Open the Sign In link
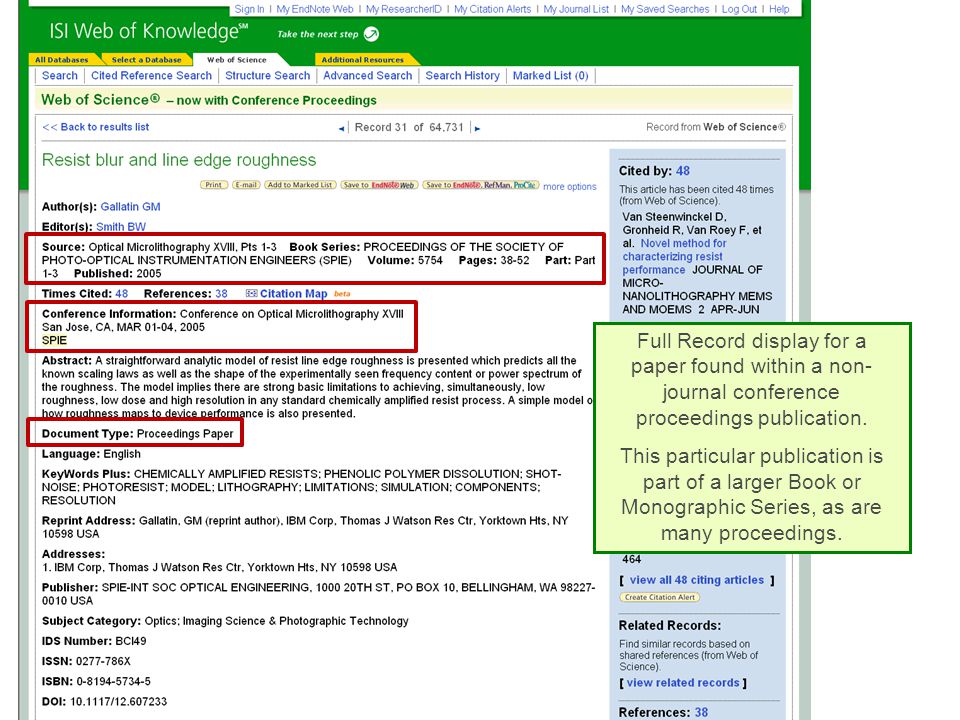 coord(249,9)
